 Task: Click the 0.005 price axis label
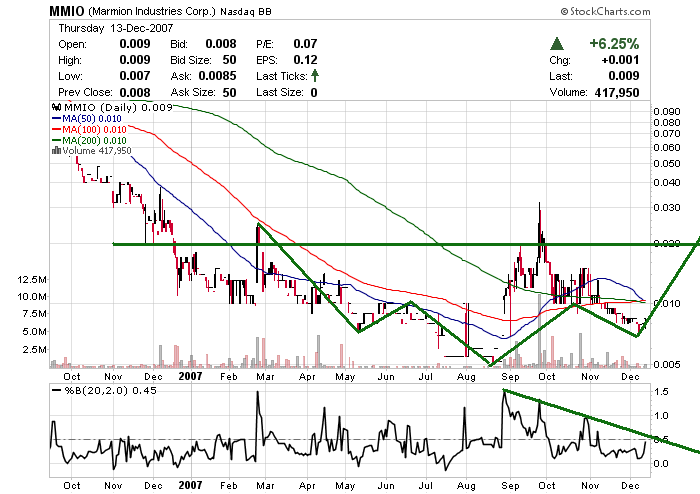(667, 365)
